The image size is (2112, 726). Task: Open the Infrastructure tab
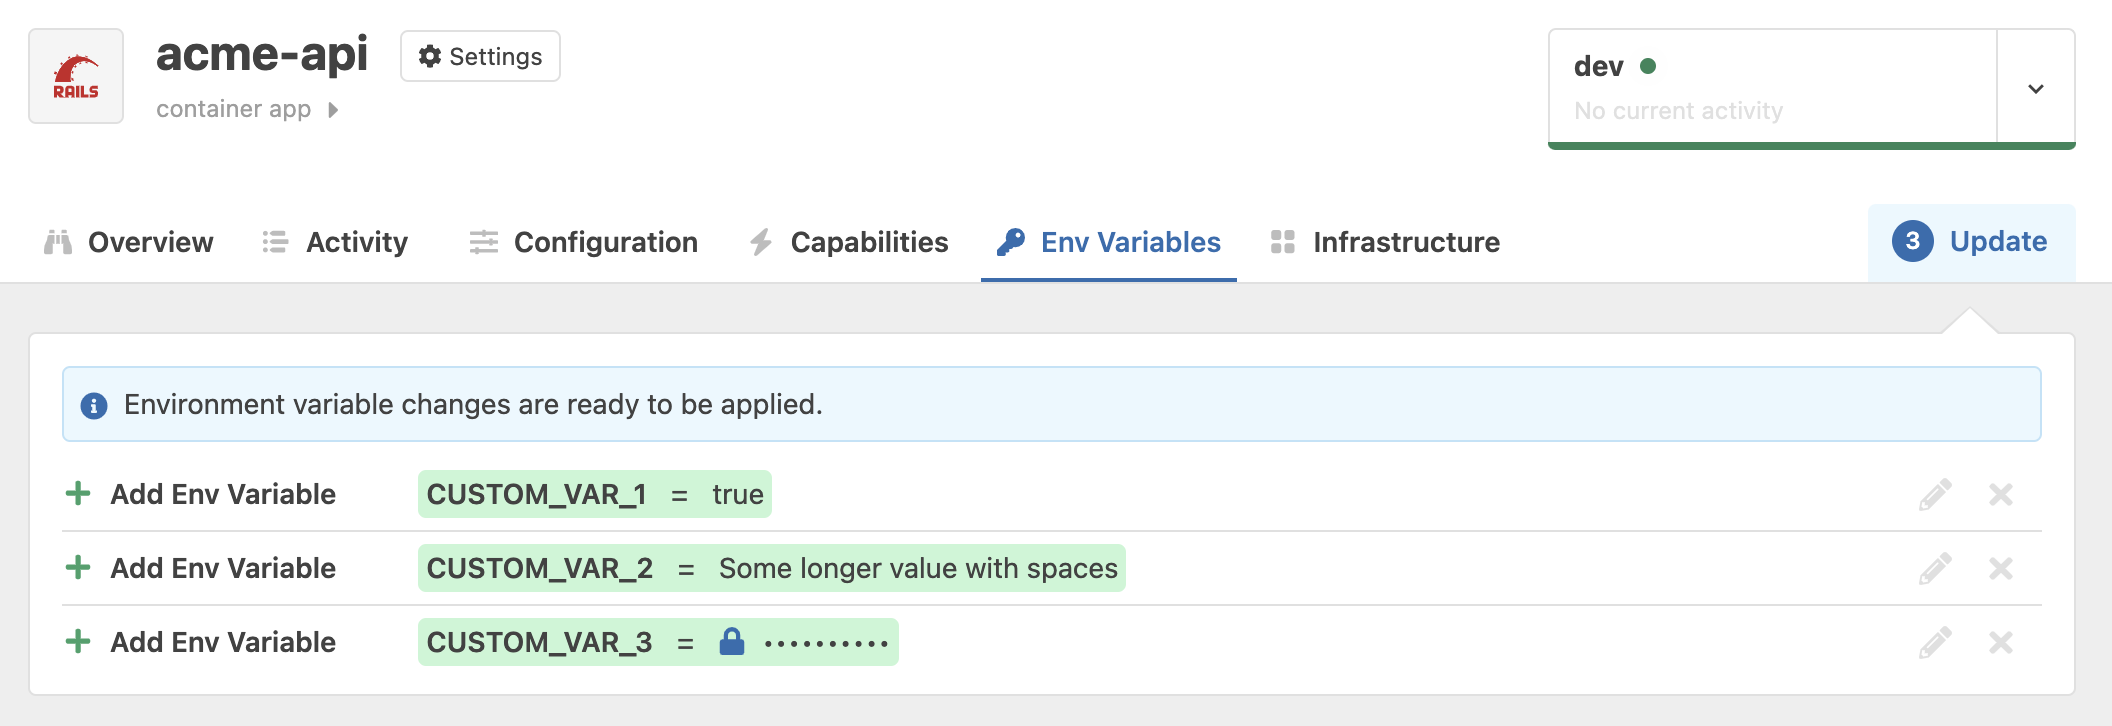click(1406, 242)
